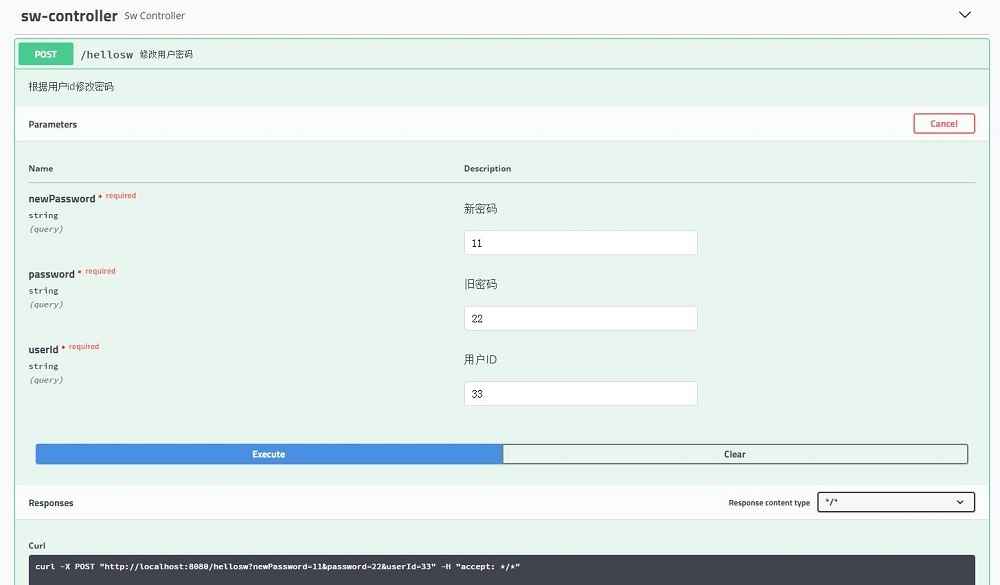
Task: Click the Clear button
Action: coord(734,454)
